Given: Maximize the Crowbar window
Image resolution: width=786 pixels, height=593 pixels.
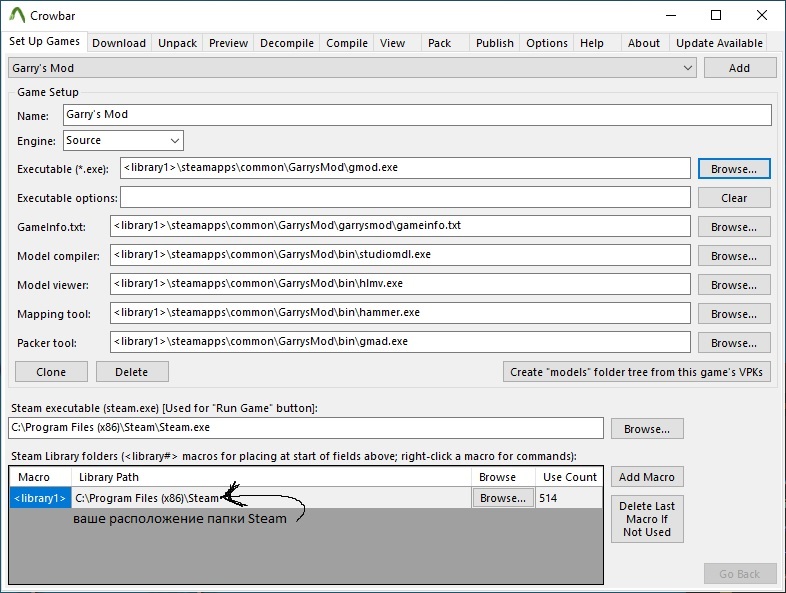Looking at the screenshot, I should [716, 16].
